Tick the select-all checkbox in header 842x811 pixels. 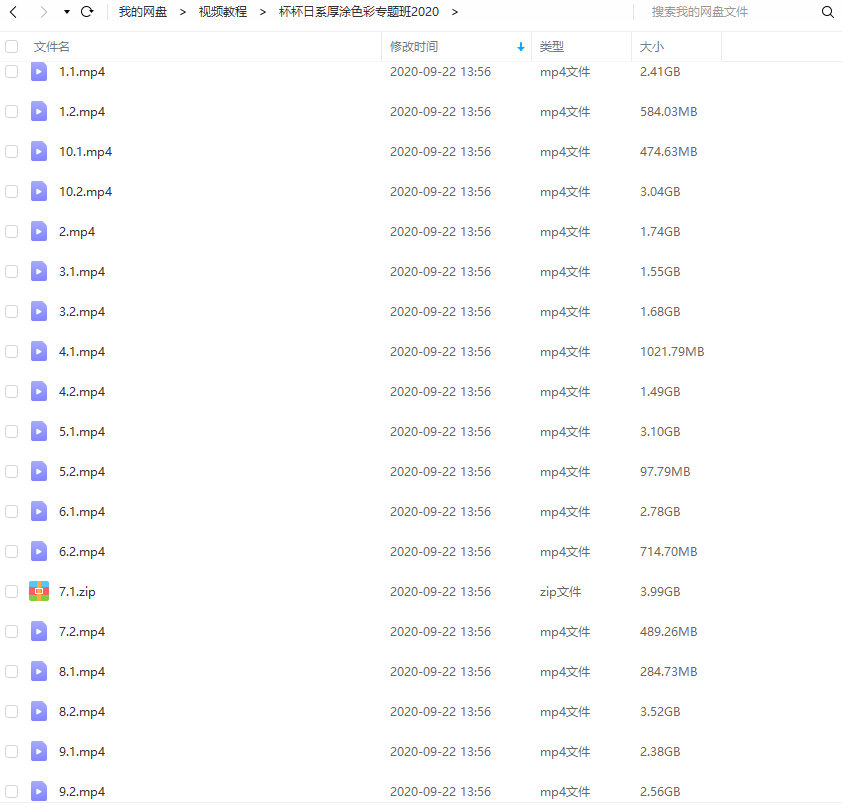pos(11,47)
